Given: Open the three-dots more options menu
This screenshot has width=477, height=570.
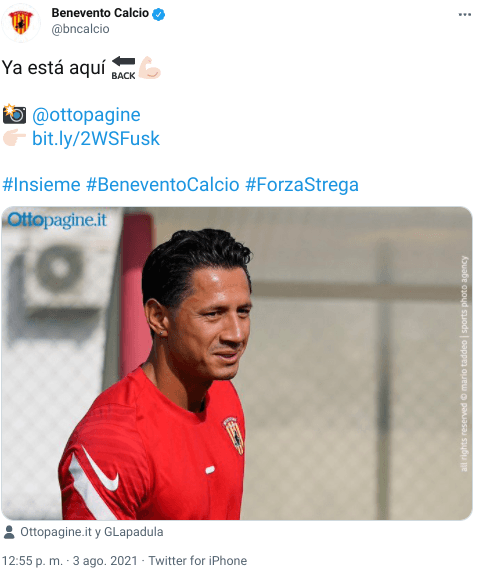Looking at the screenshot, I should point(464,15).
